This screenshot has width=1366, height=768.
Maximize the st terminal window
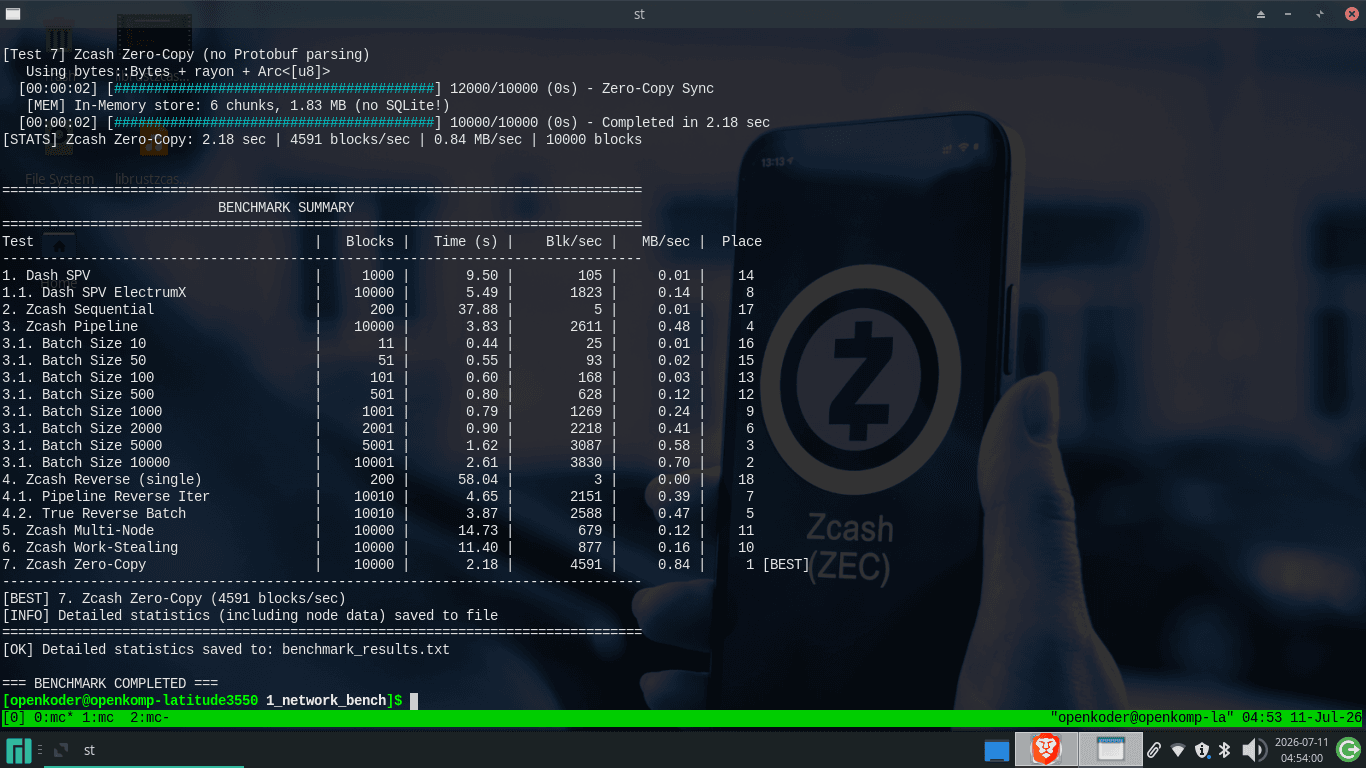coord(1320,14)
